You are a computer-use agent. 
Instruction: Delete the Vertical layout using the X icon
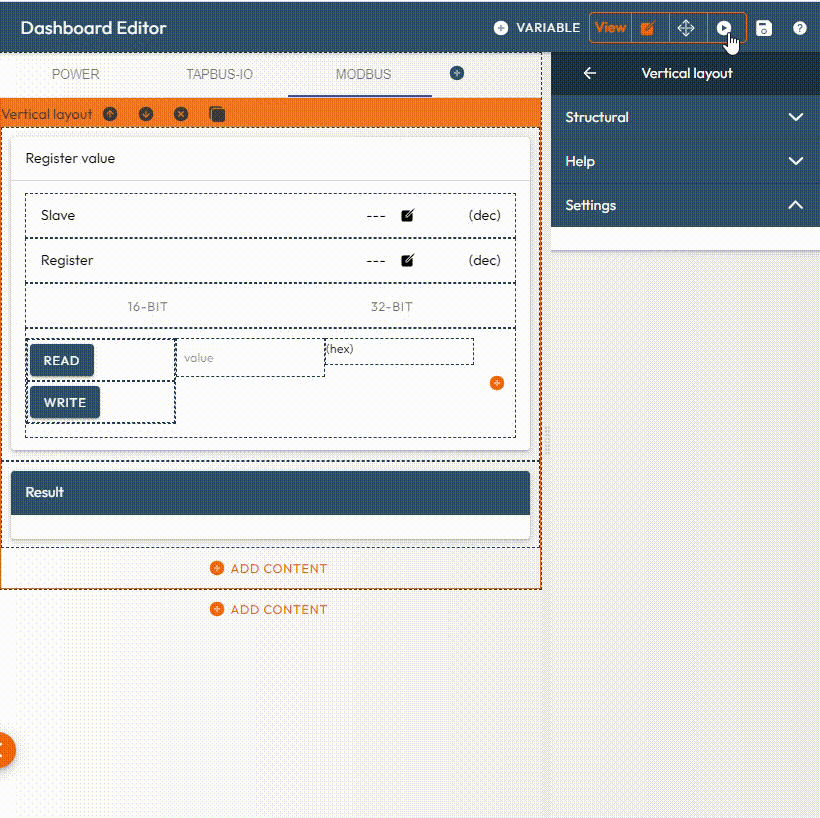tap(181, 114)
